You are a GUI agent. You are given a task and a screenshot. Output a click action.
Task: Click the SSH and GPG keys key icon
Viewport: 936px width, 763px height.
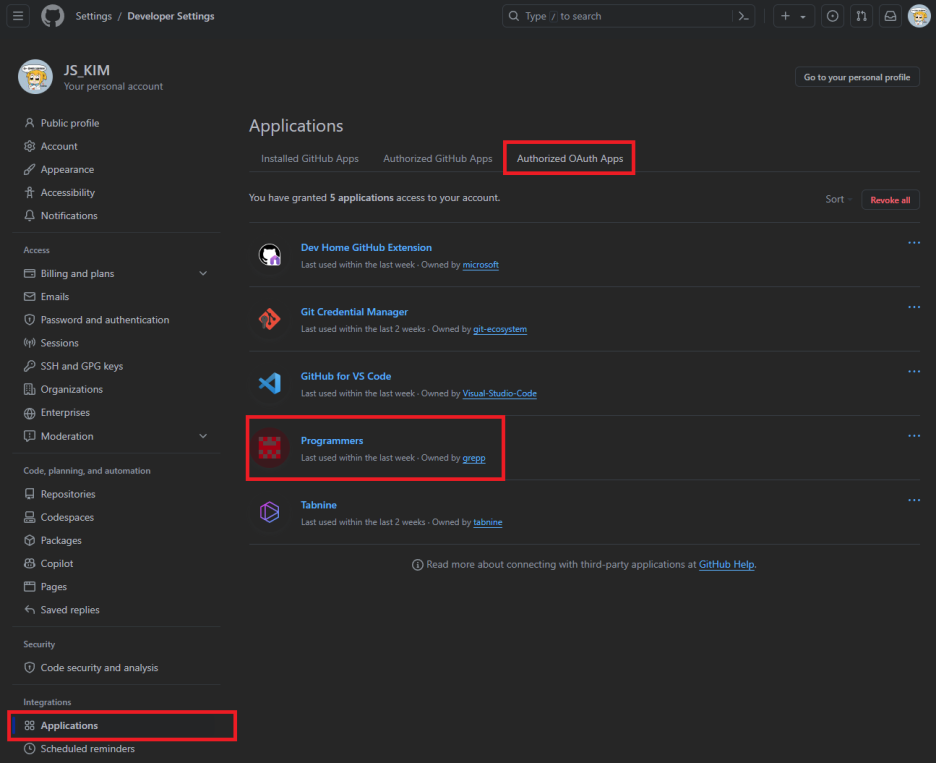click(x=29, y=366)
